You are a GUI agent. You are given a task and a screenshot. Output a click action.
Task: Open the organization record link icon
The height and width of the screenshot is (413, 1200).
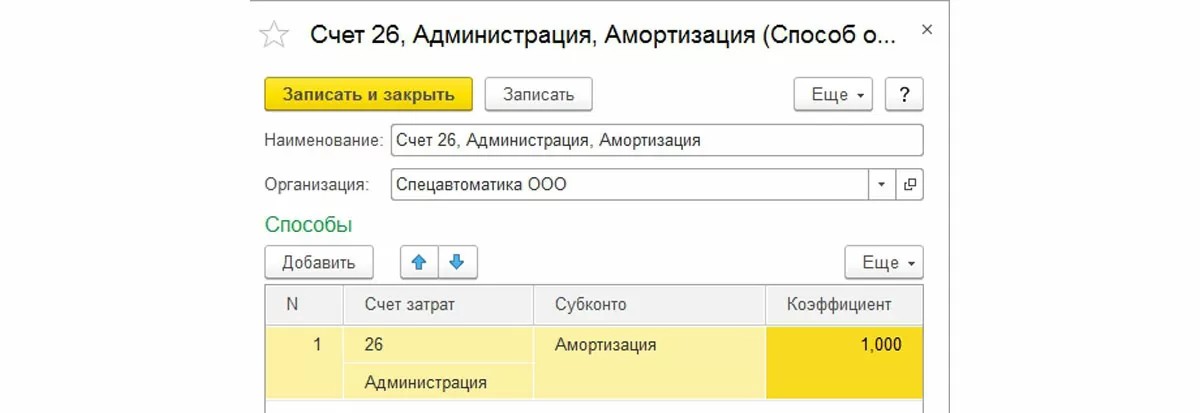[909, 185]
